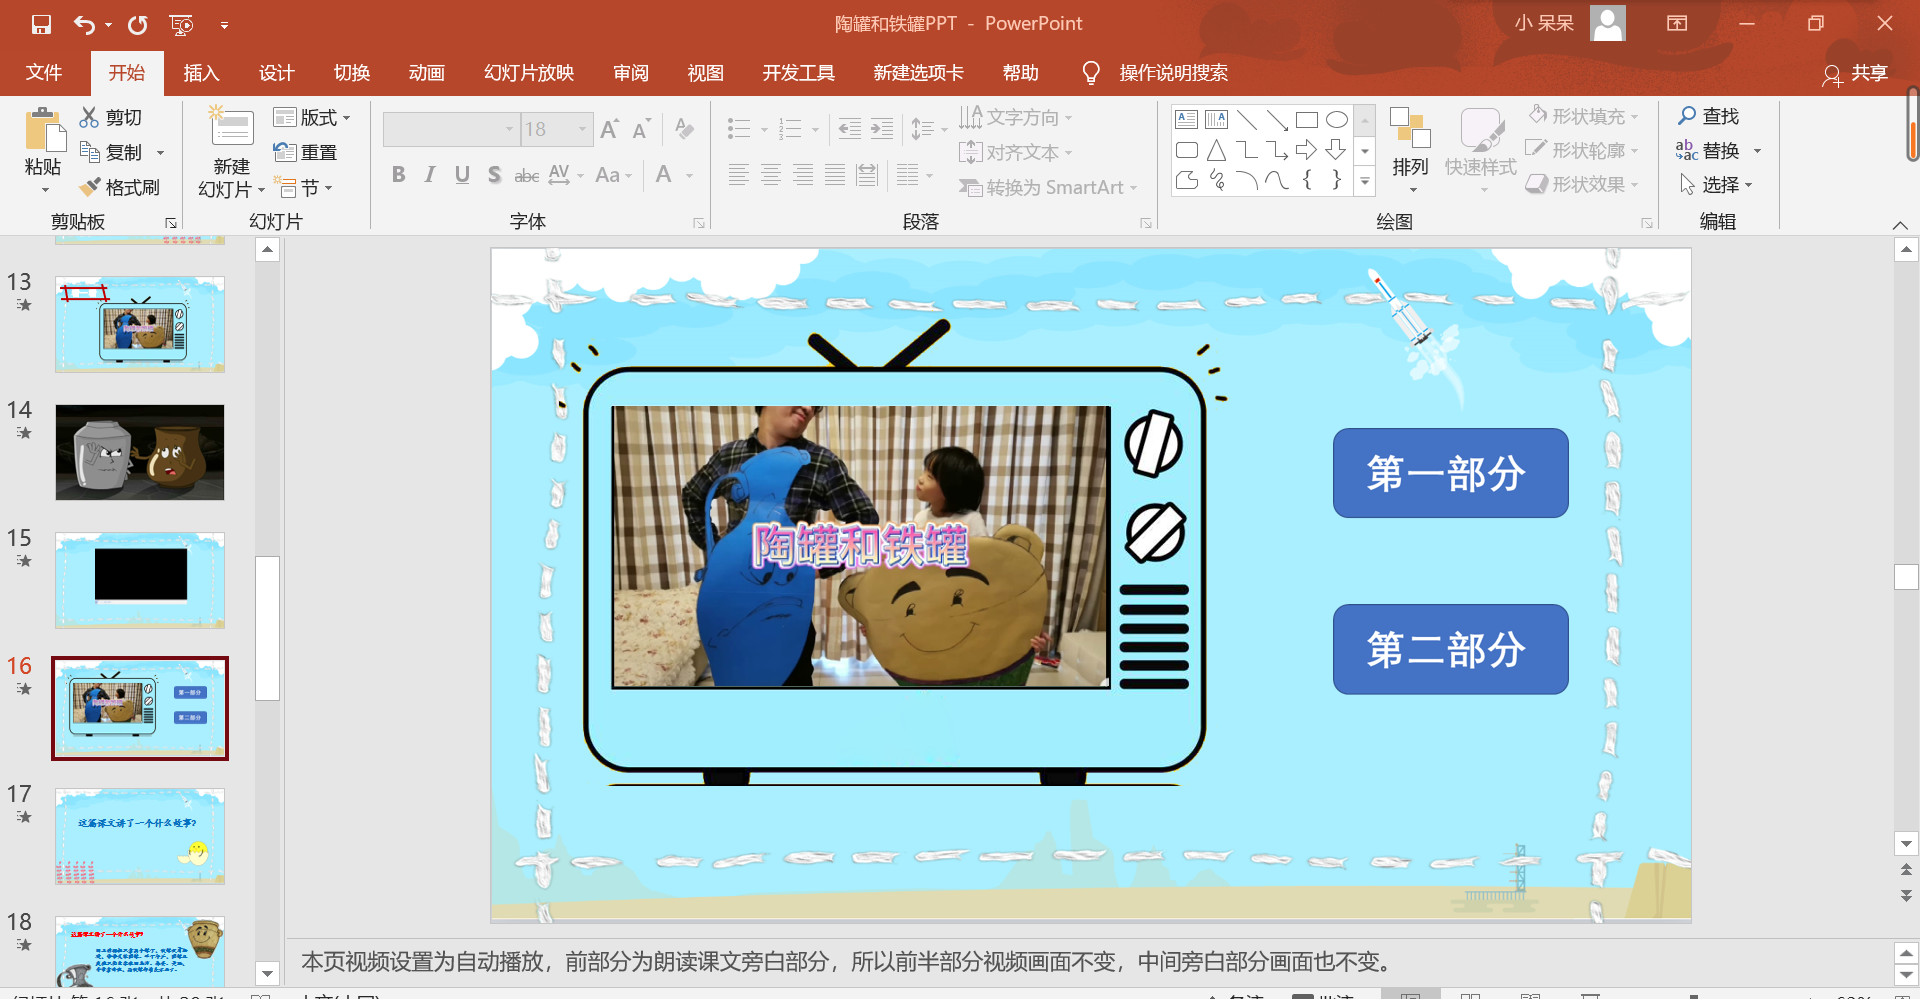The height and width of the screenshot is (999, 1920).
Task: Click the Copy icon
Action: 89,152
